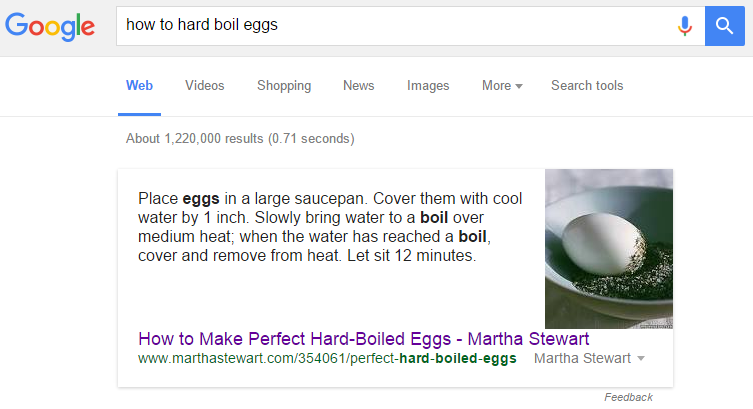Click bold "eggs" in the snippet paragraph
Screen dimensions: 753x409
[x=201, y=199]
